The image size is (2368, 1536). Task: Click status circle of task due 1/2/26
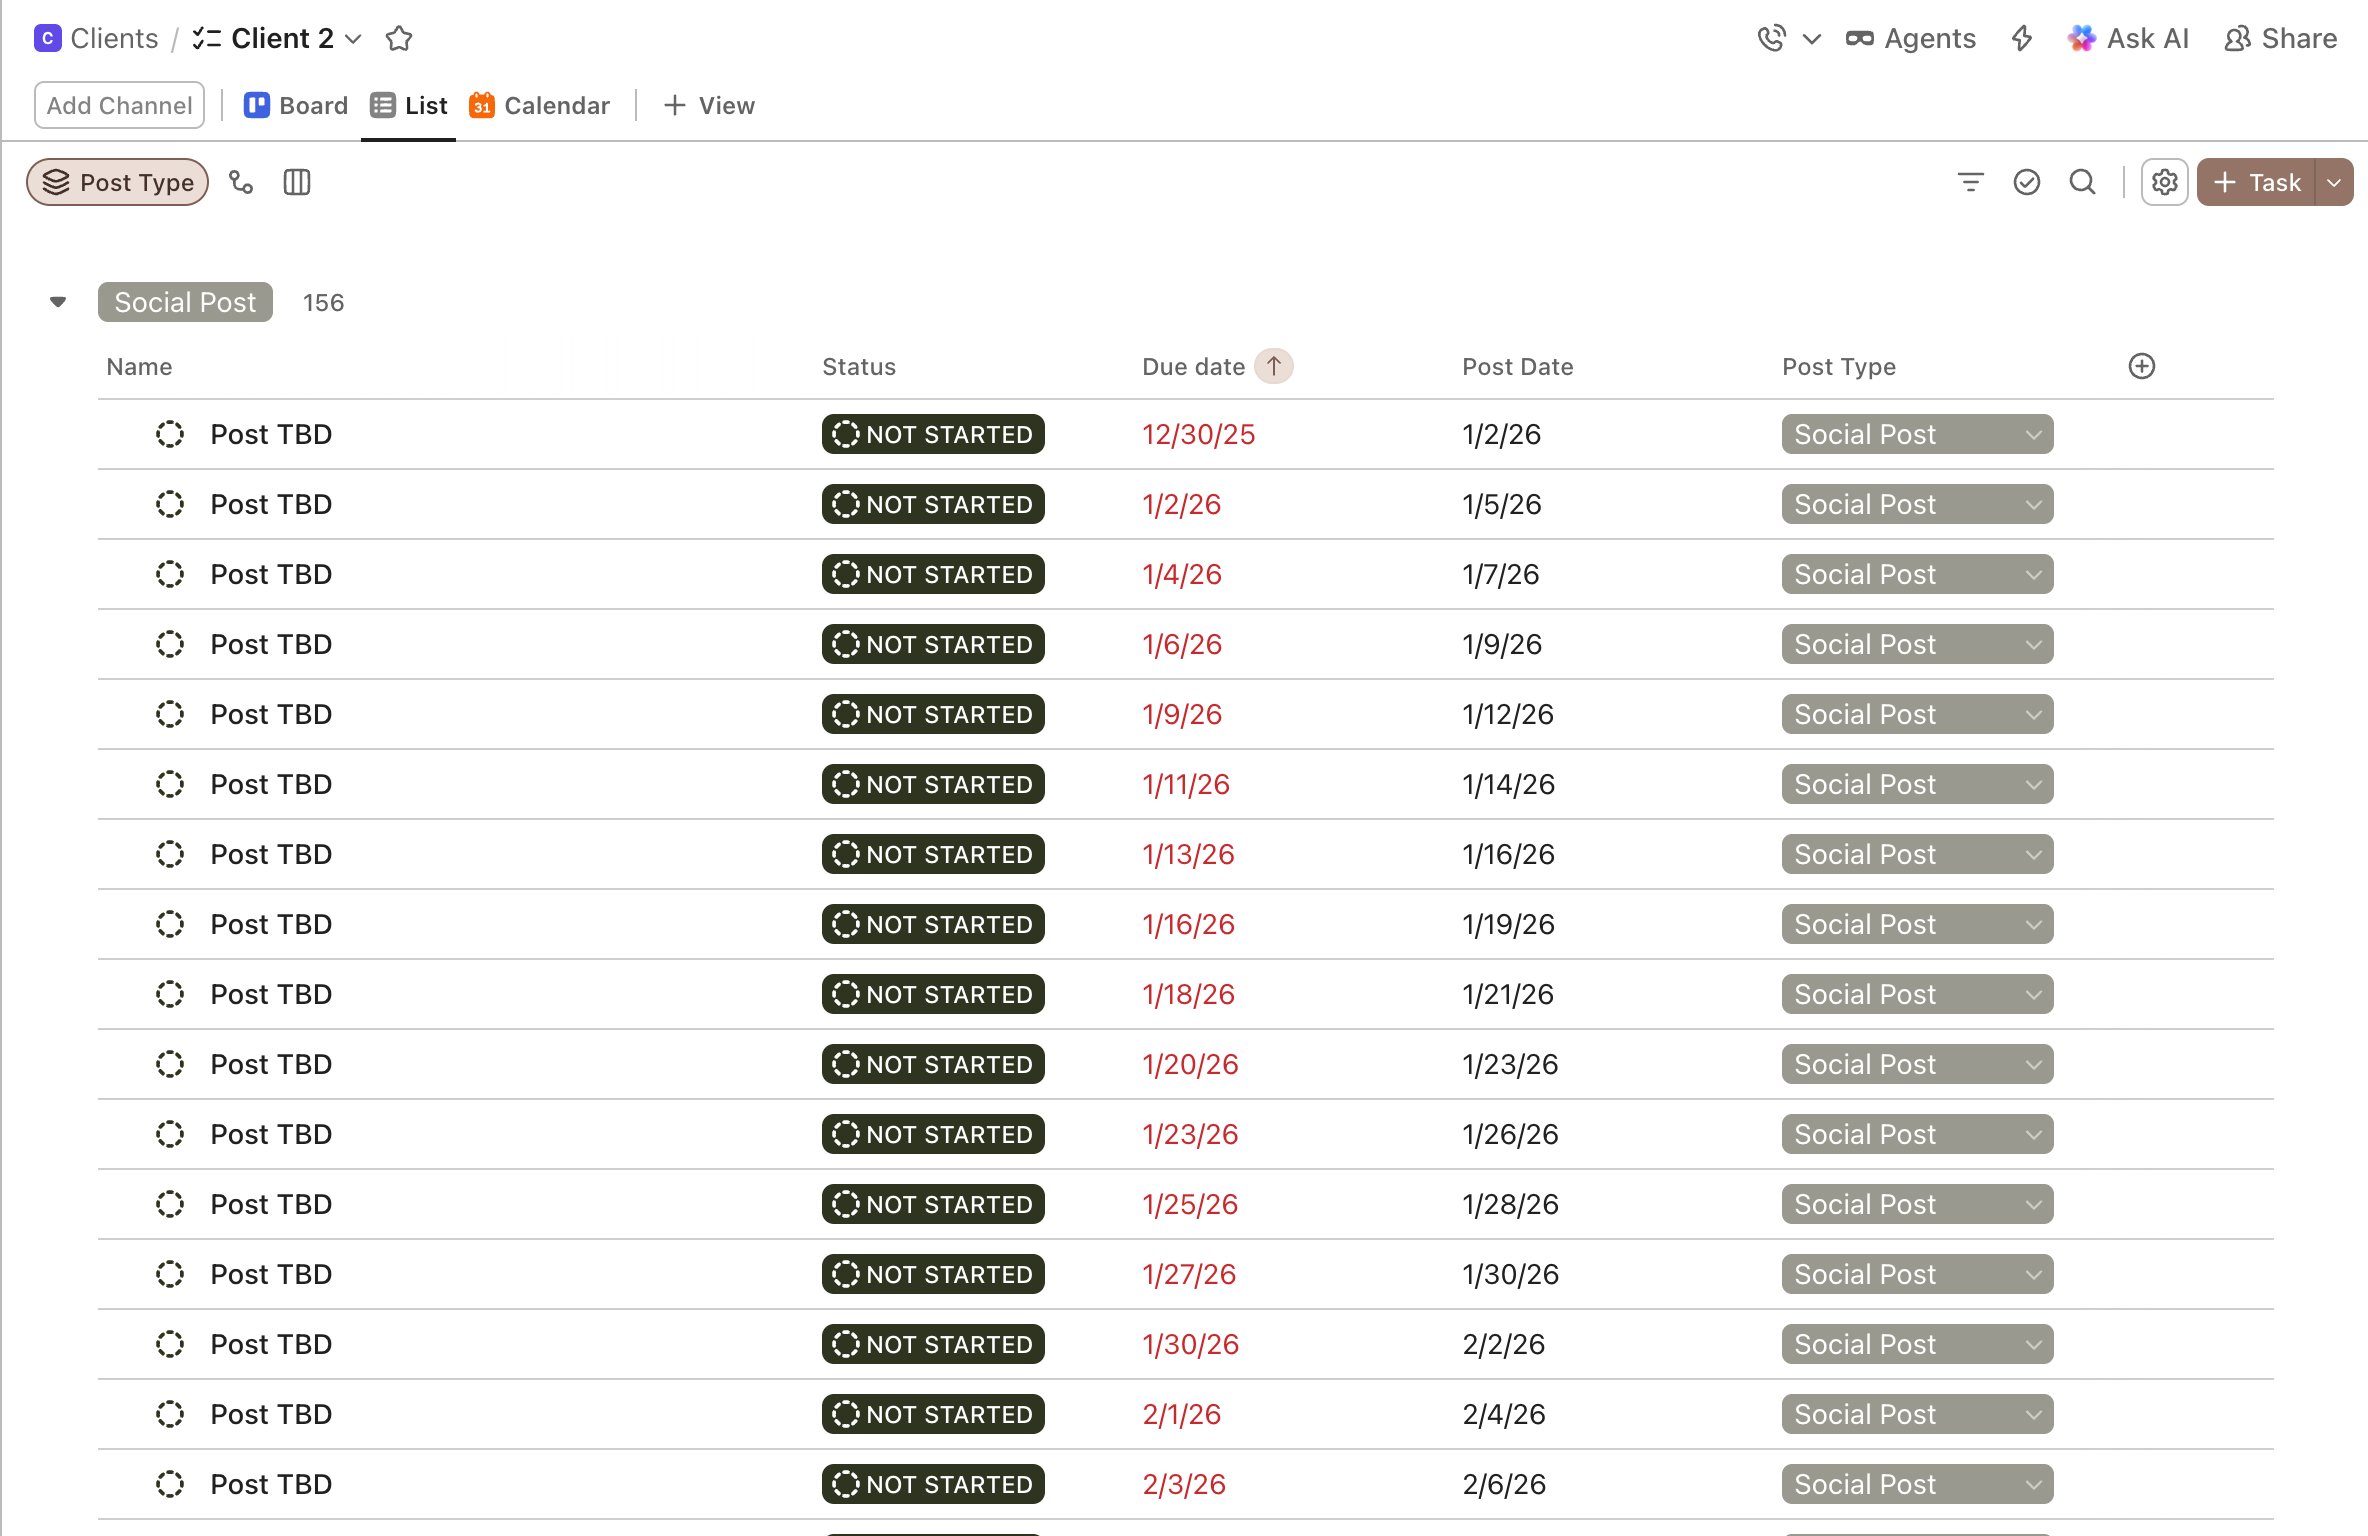coord(170,504)
